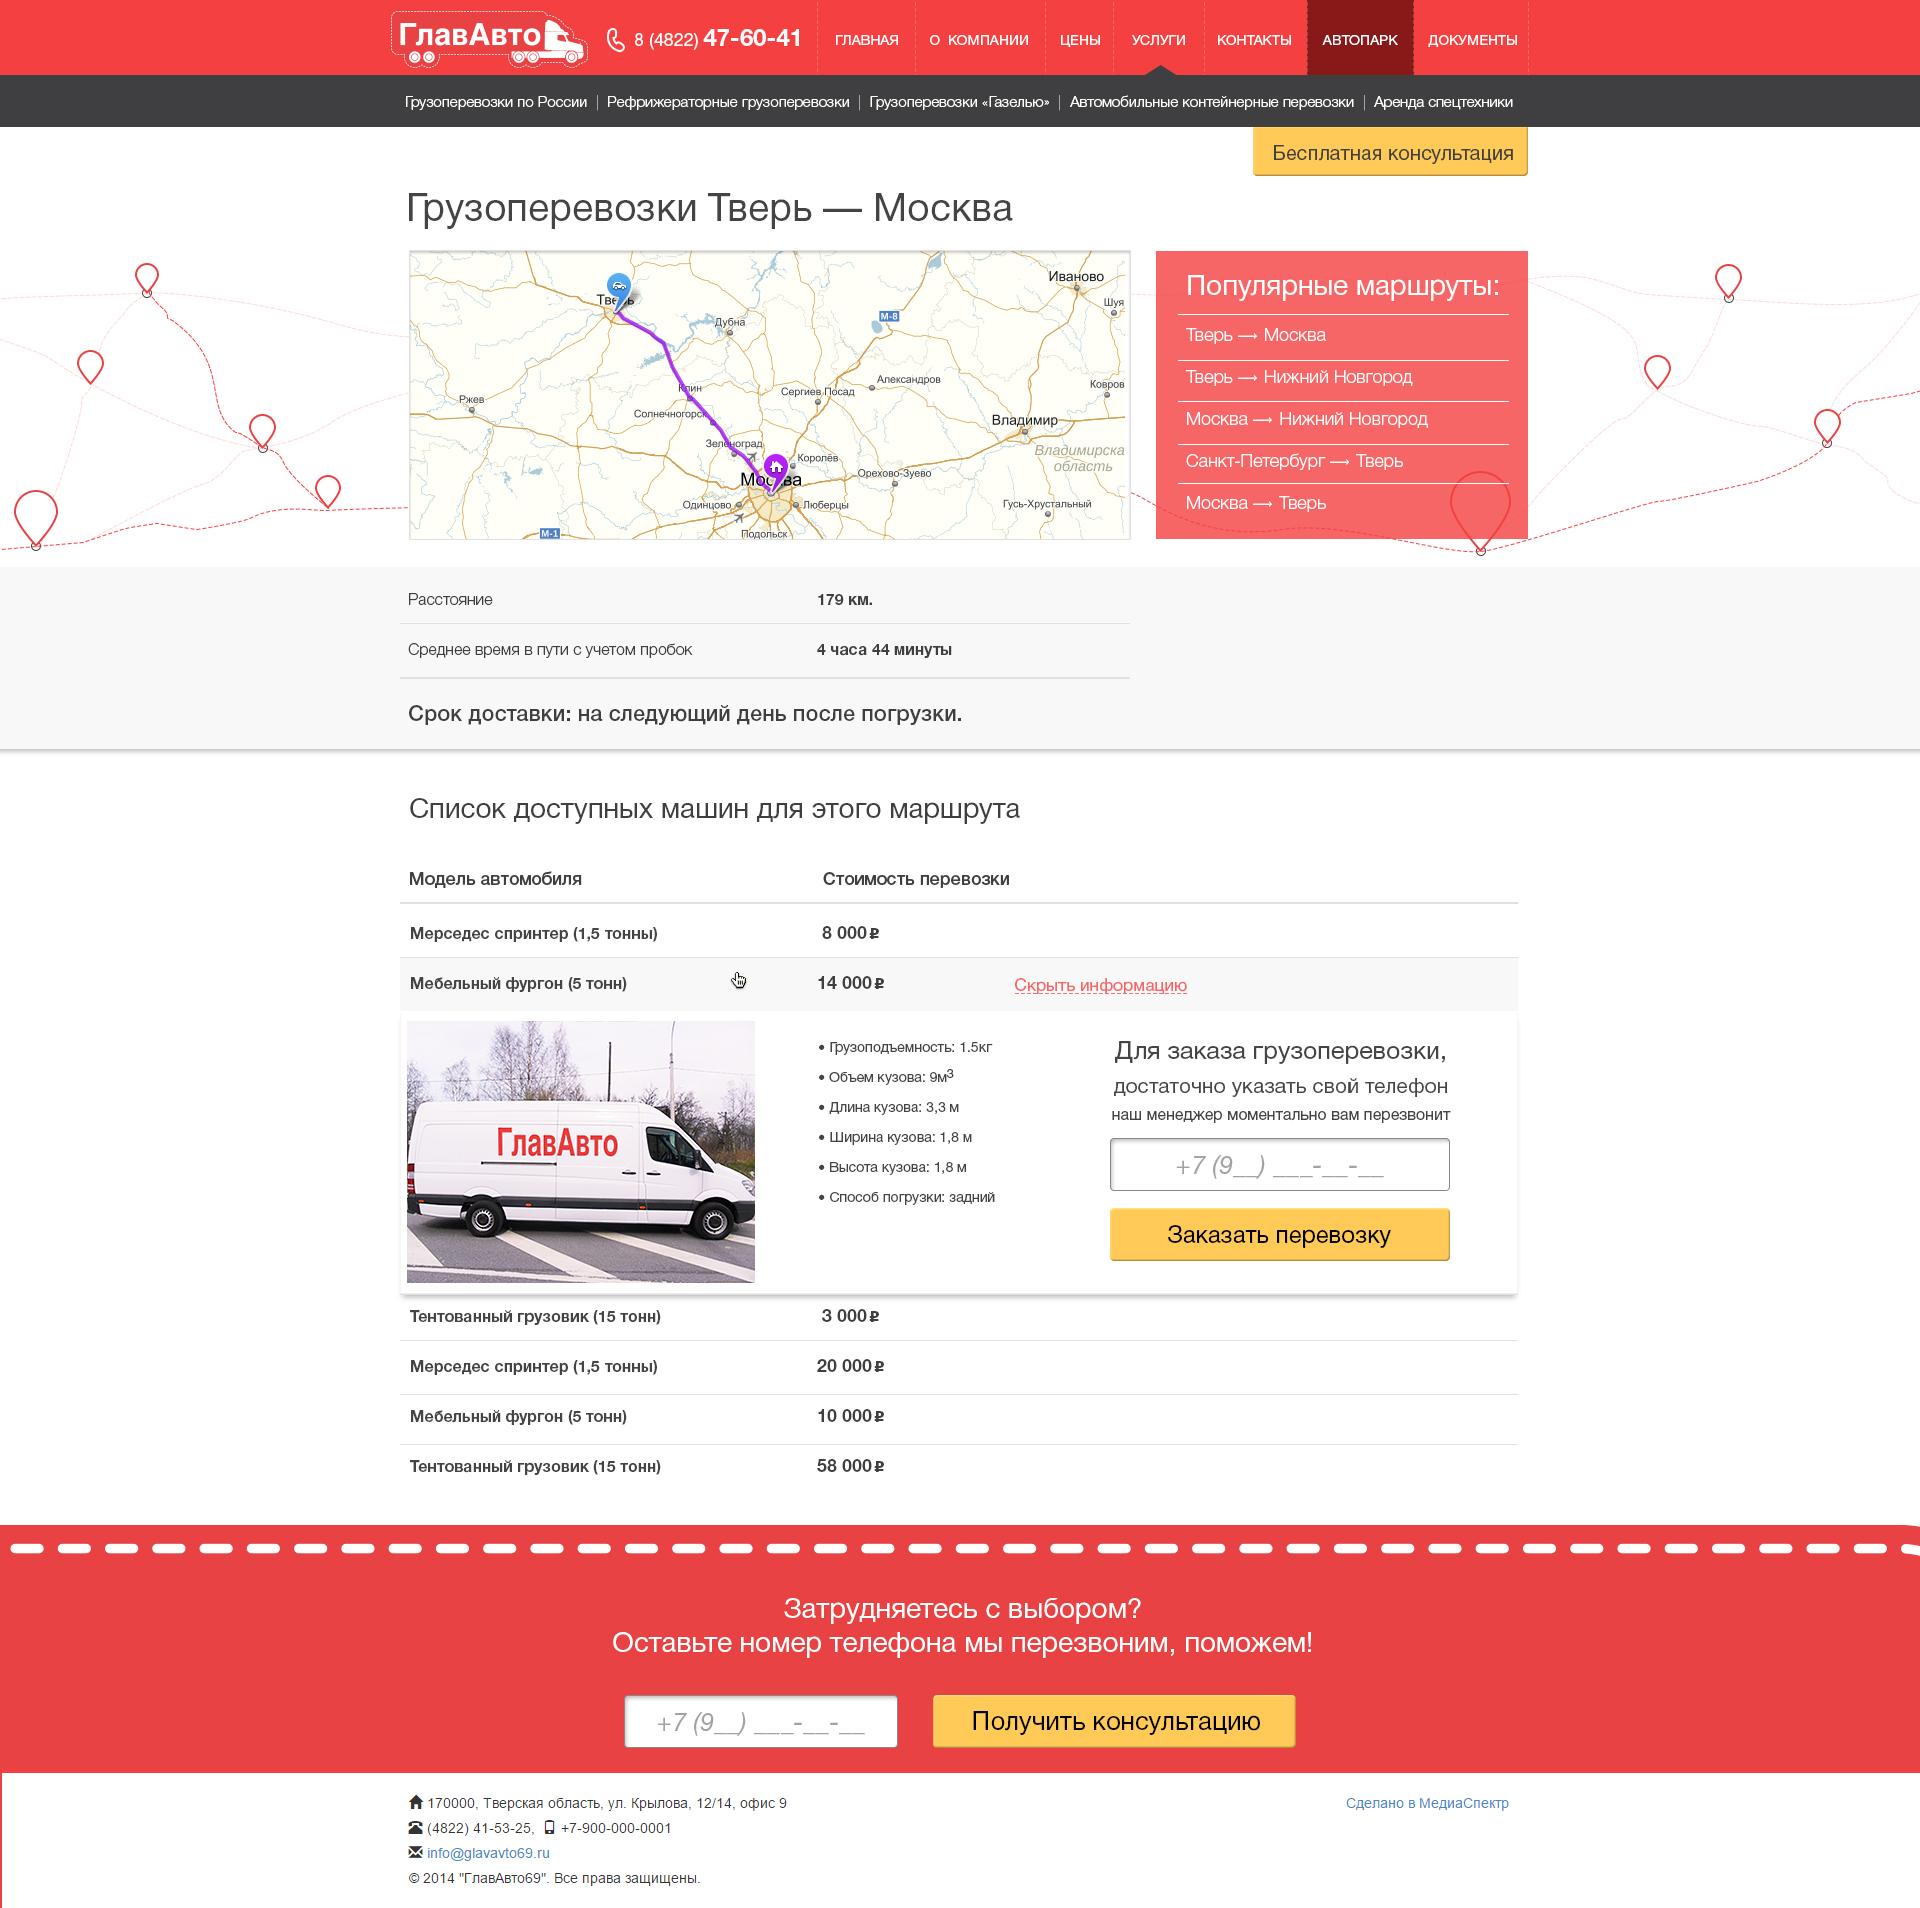The height and width of the screenshot is (1908, 1920).
Task: Click the envelope email icon in footer
Action: coord(416,1852)
